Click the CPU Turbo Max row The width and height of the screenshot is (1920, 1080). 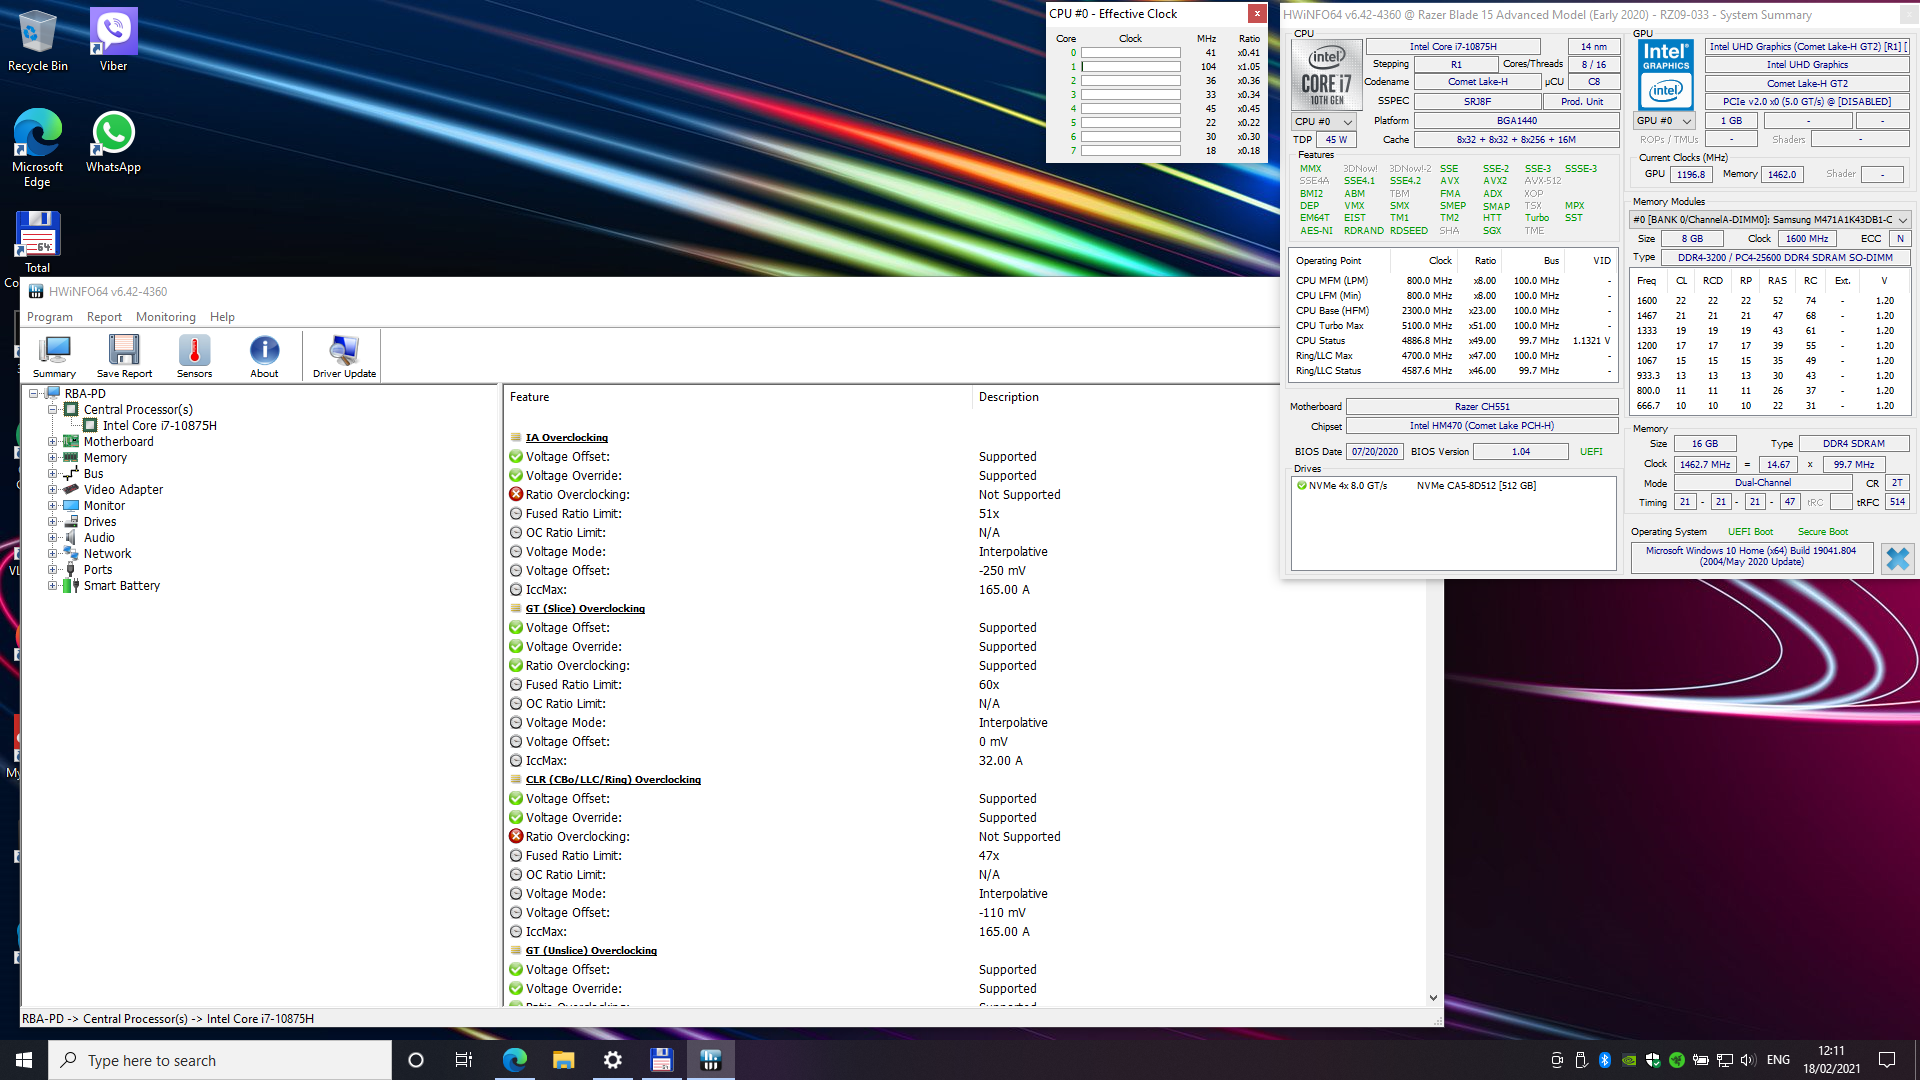pos(1454,326)
